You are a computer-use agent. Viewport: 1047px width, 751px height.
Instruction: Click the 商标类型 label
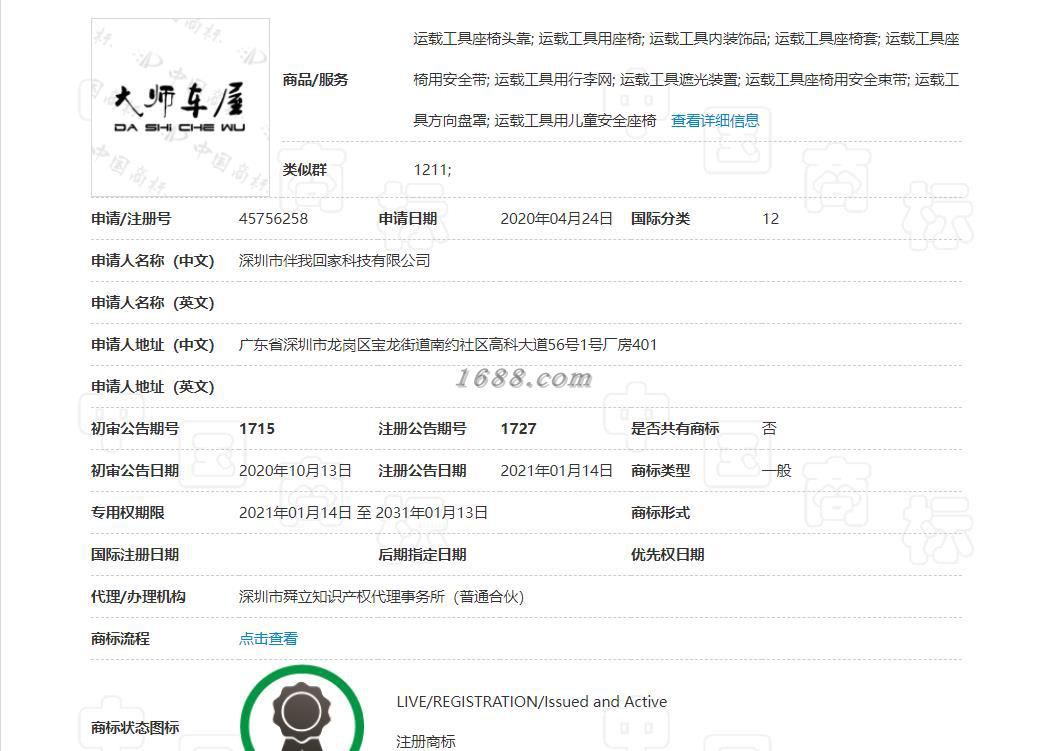660,471
